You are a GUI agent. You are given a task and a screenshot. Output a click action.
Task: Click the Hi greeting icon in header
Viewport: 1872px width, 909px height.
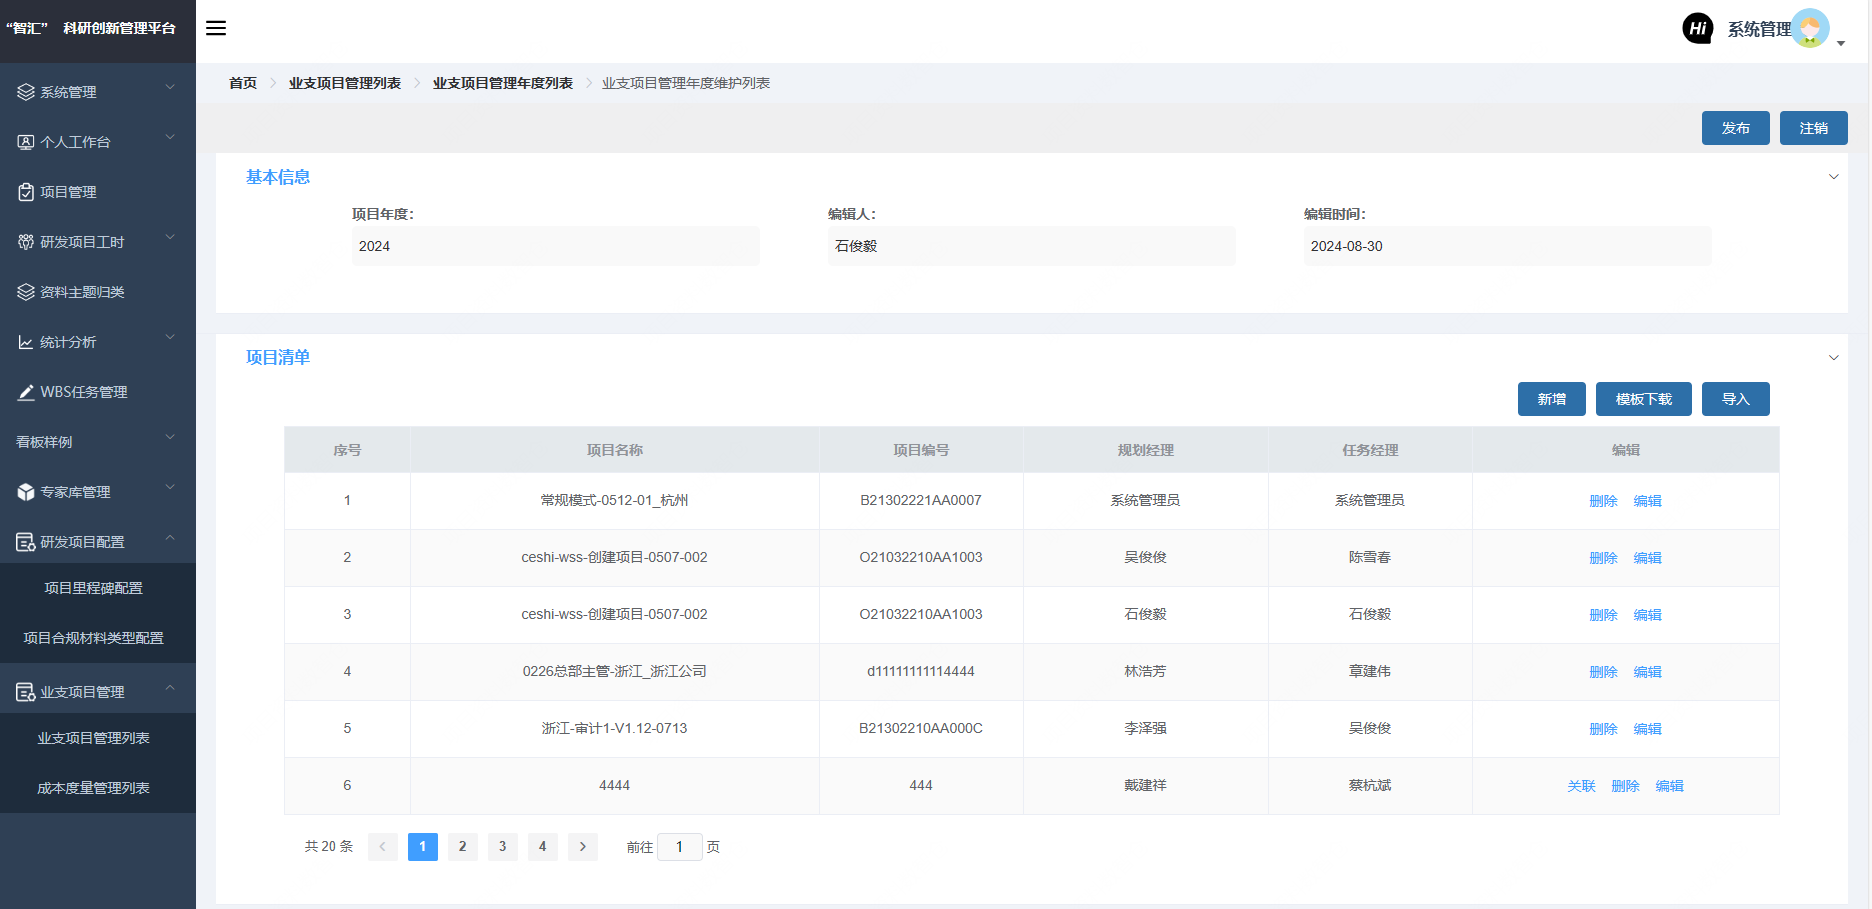click(x=1697, y=29)
